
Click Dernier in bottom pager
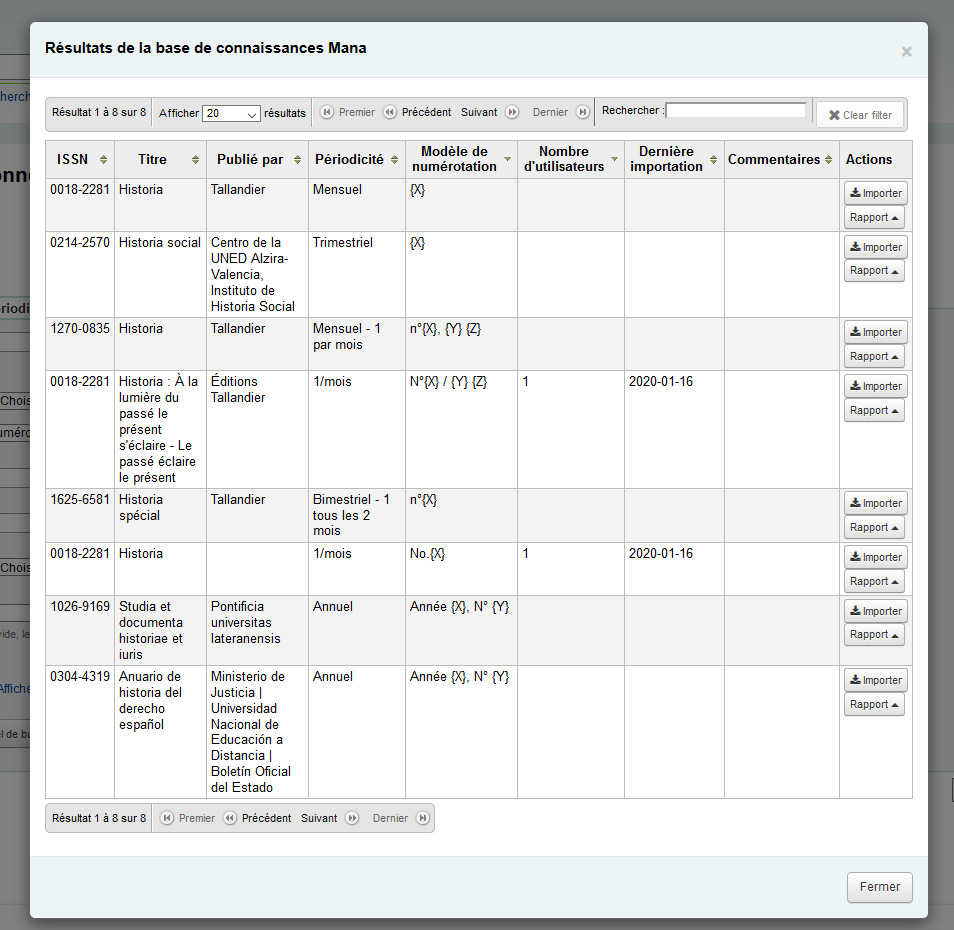(x=400, y=818)
